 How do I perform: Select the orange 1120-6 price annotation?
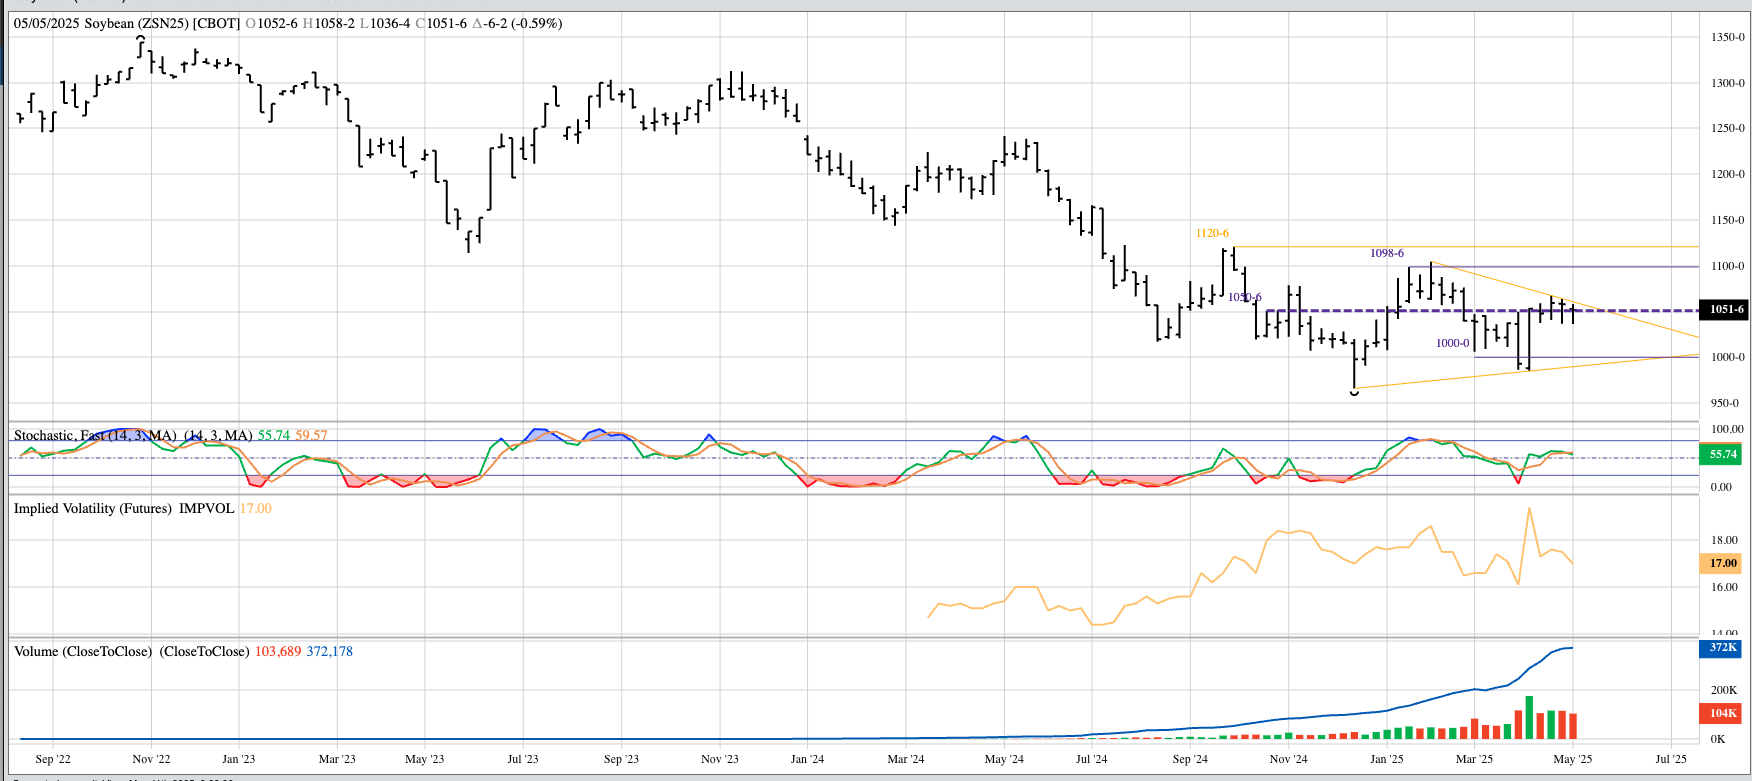(1212, 233)
